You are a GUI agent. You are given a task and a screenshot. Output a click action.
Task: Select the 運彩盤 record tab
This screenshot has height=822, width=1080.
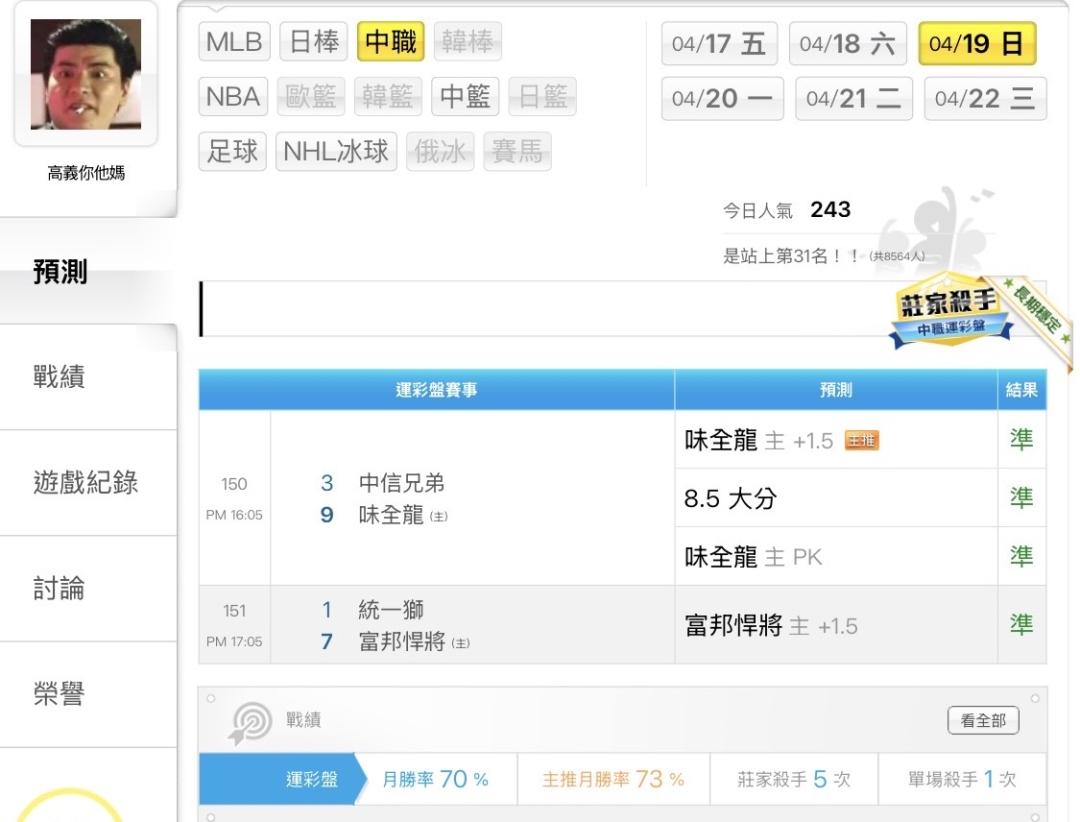(309, 780)
